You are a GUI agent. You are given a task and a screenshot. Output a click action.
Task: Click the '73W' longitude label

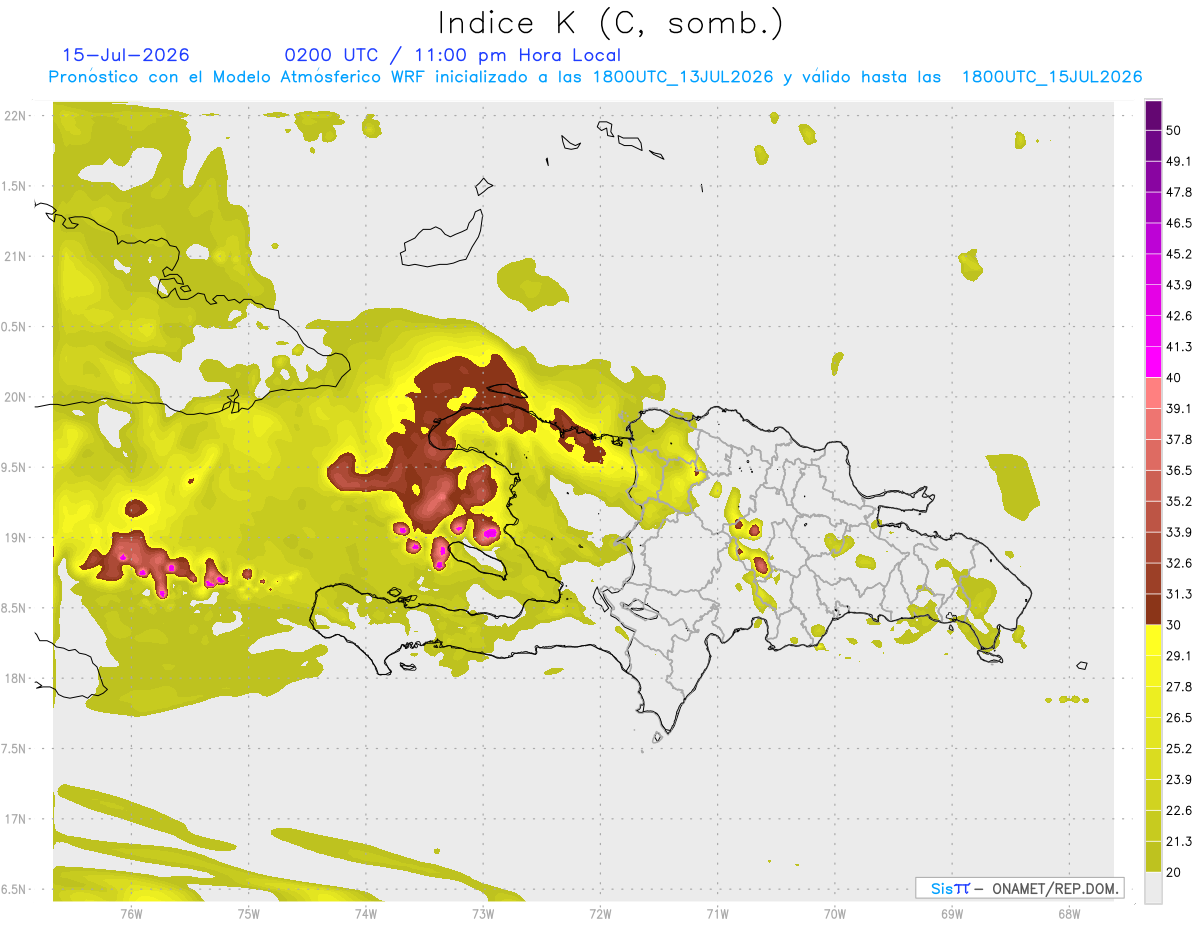pos(483,913)
